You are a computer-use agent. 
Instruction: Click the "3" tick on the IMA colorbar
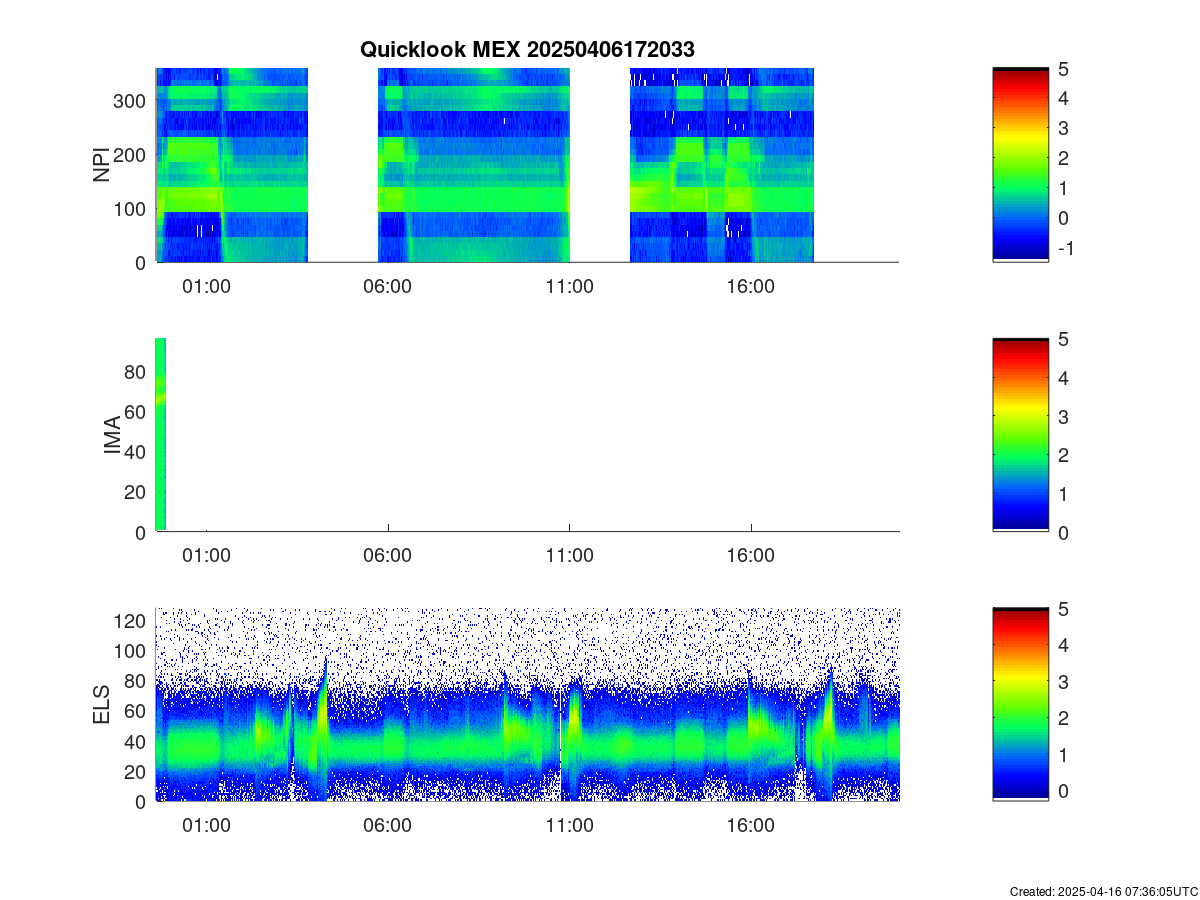coord(1063,416)
